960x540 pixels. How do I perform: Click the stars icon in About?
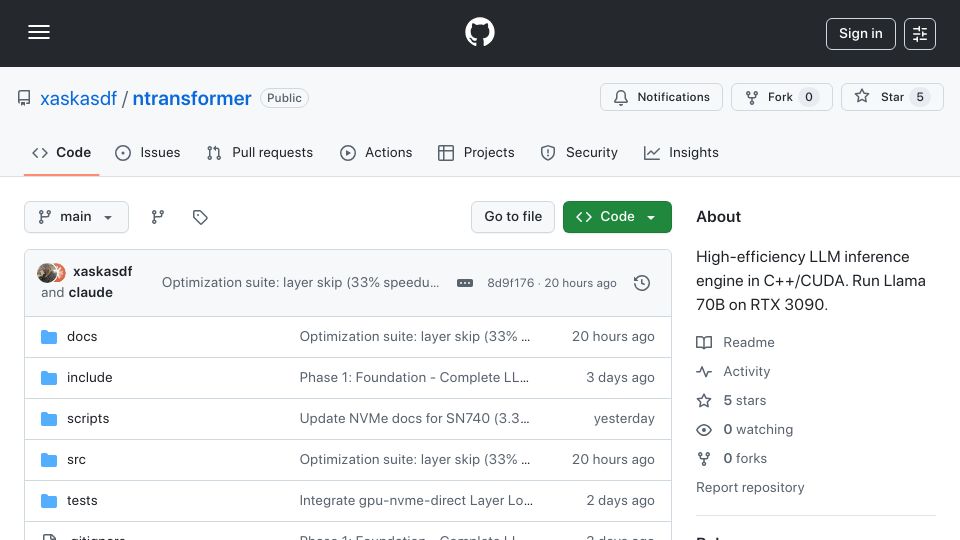click(x=704, y=400)
